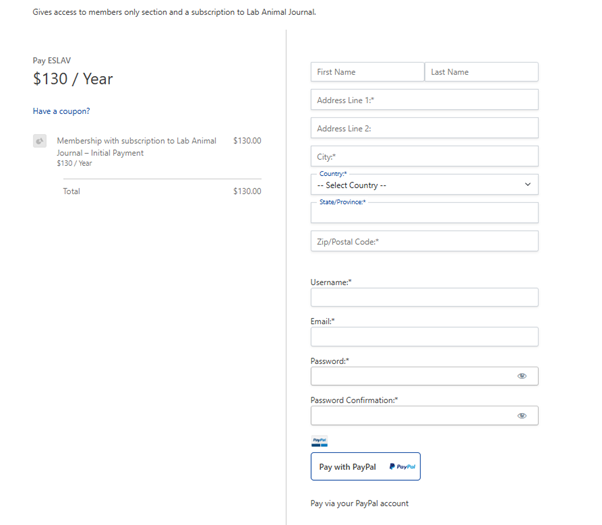This screenshot has width=602, height=525.
Task: Click inside the Password field
Action: pyautogui.click(x=410, y=376)
